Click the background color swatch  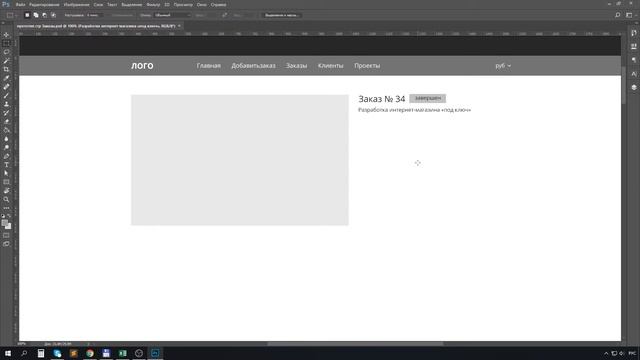point(9,227)
